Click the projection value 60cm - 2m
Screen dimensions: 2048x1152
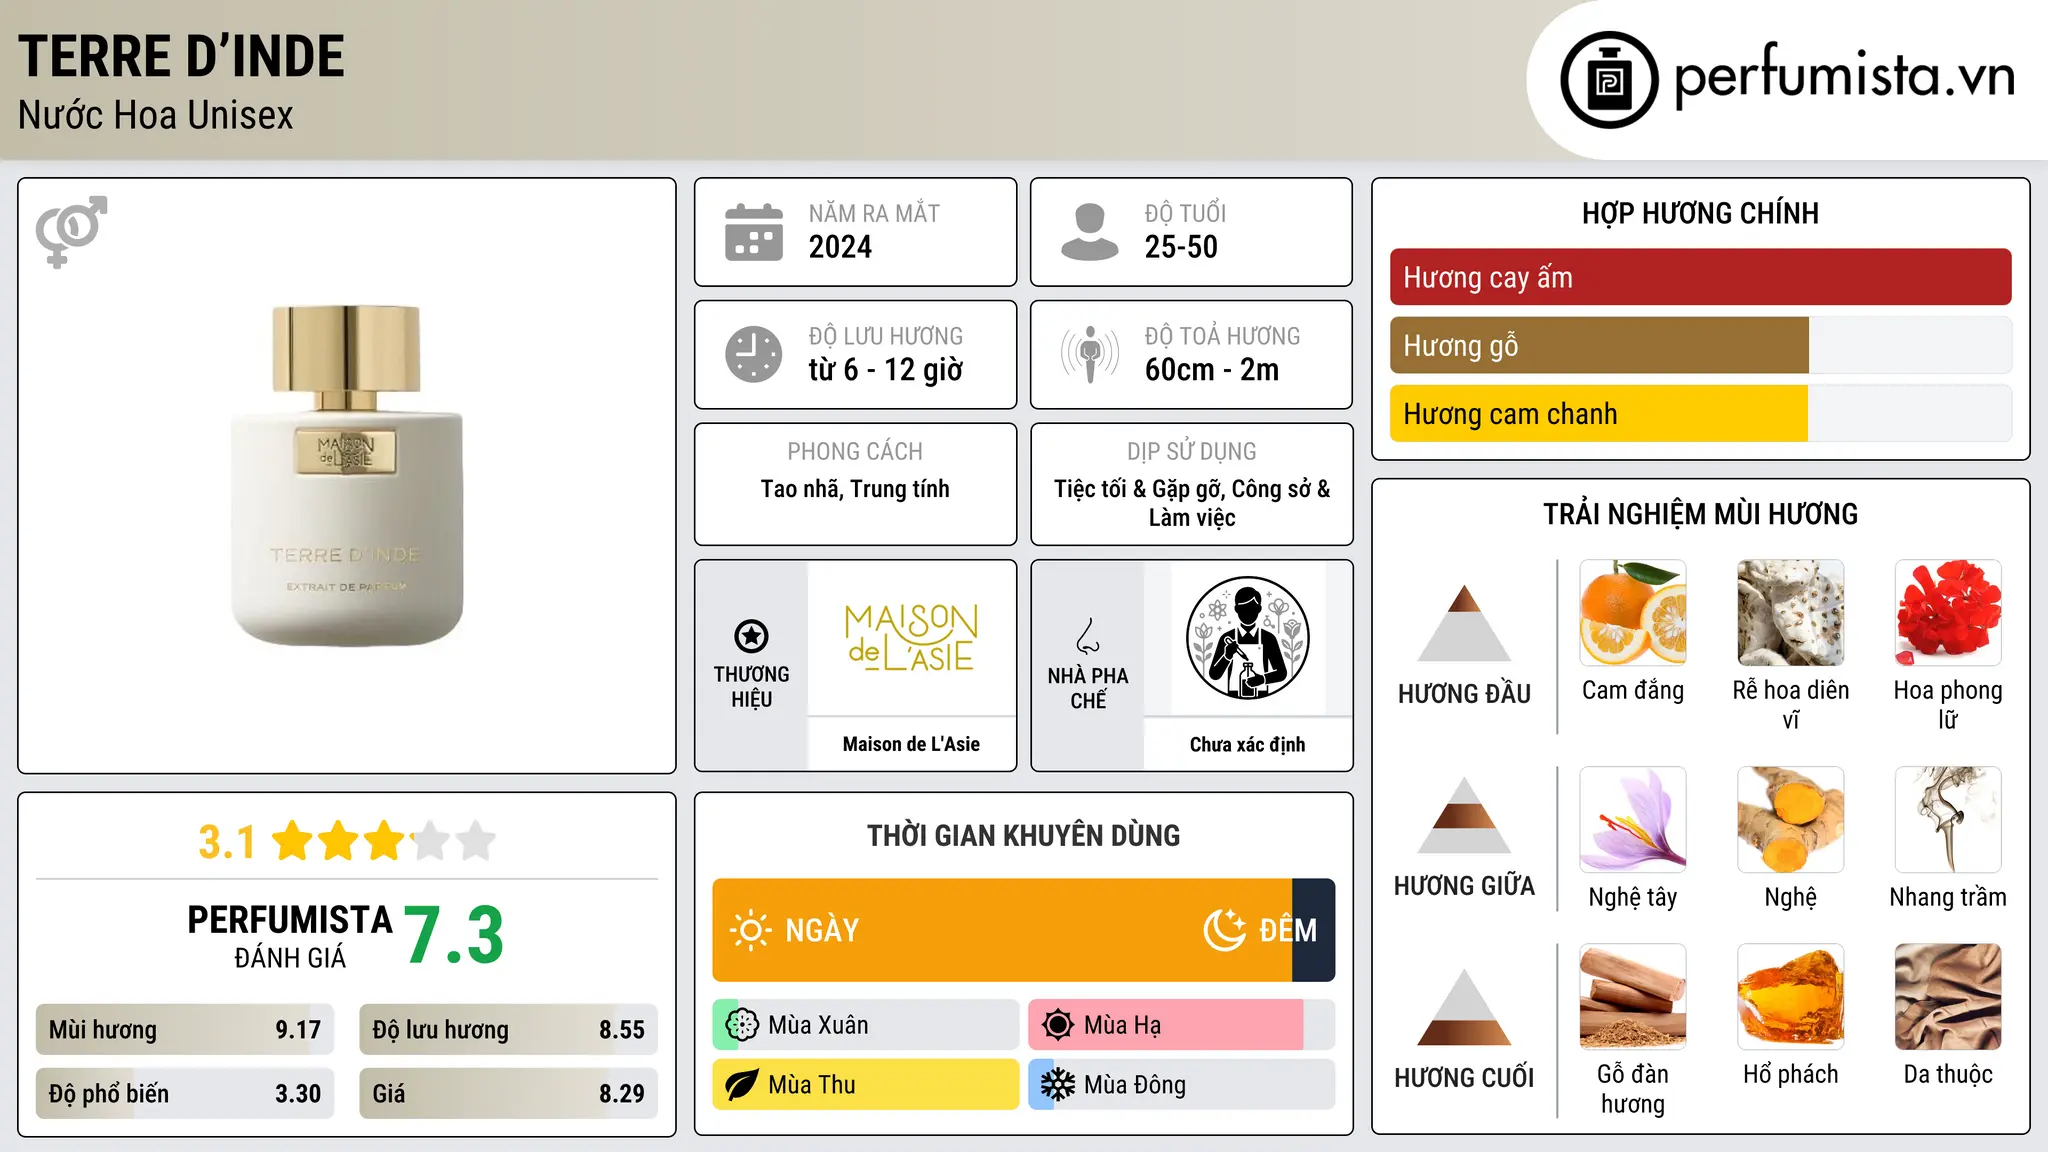pos(1212,370)
